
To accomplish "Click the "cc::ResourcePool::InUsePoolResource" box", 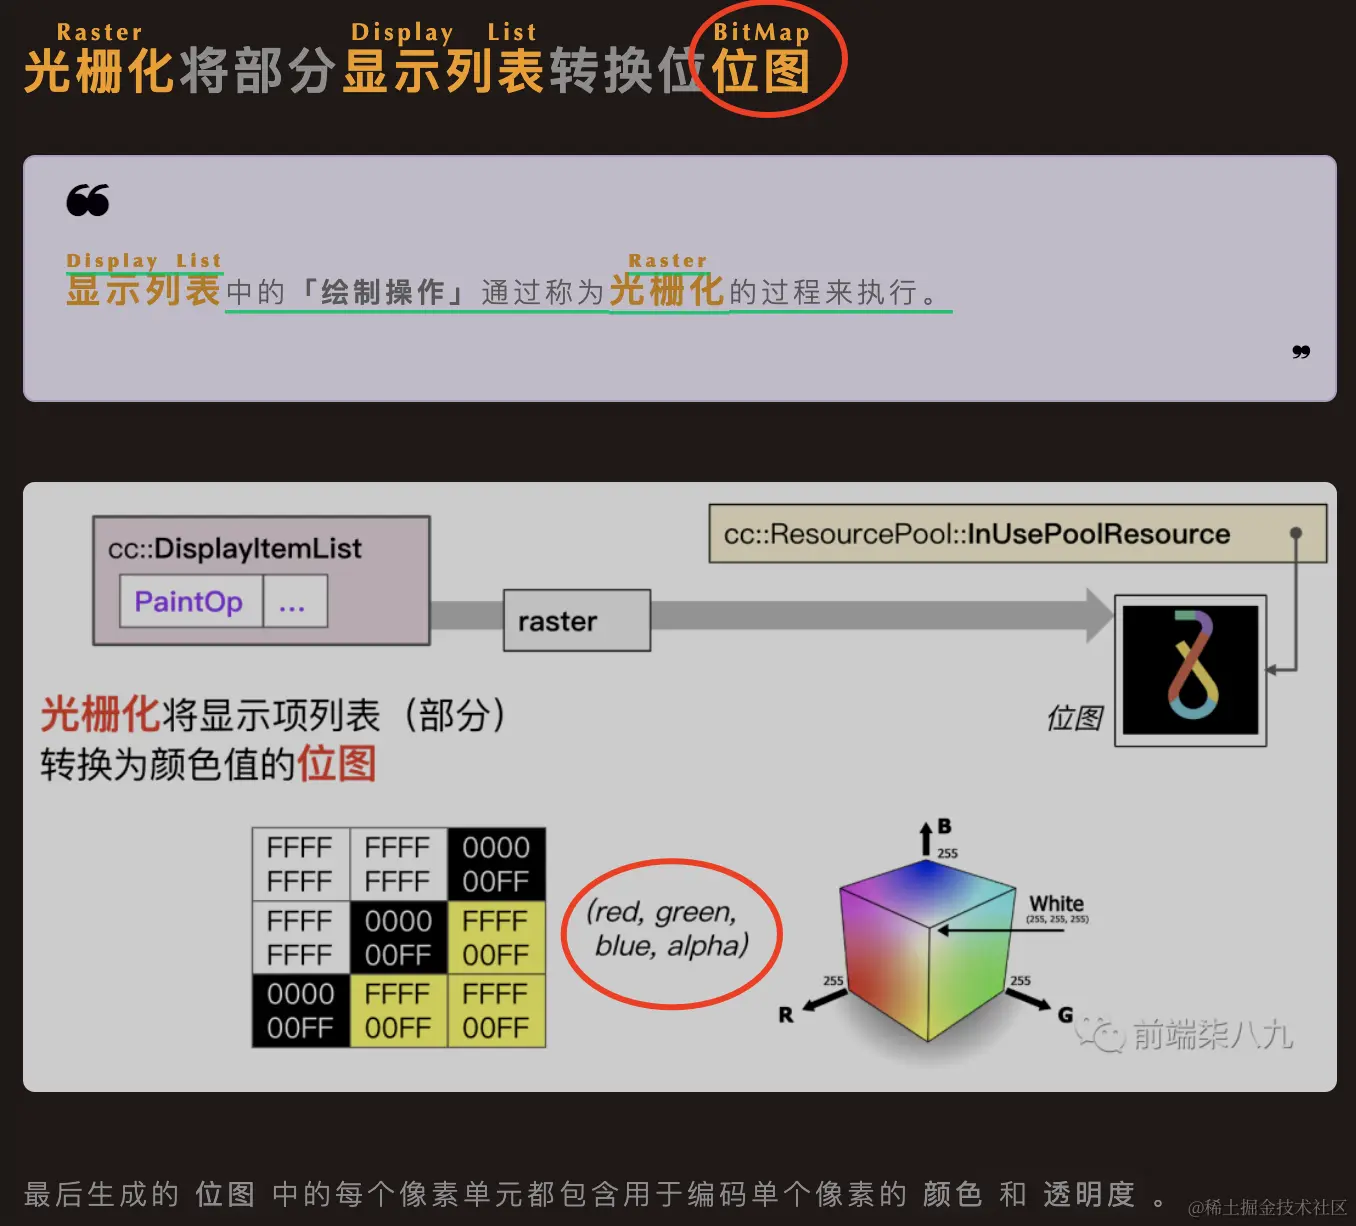I will click(x=1017, y=534).
